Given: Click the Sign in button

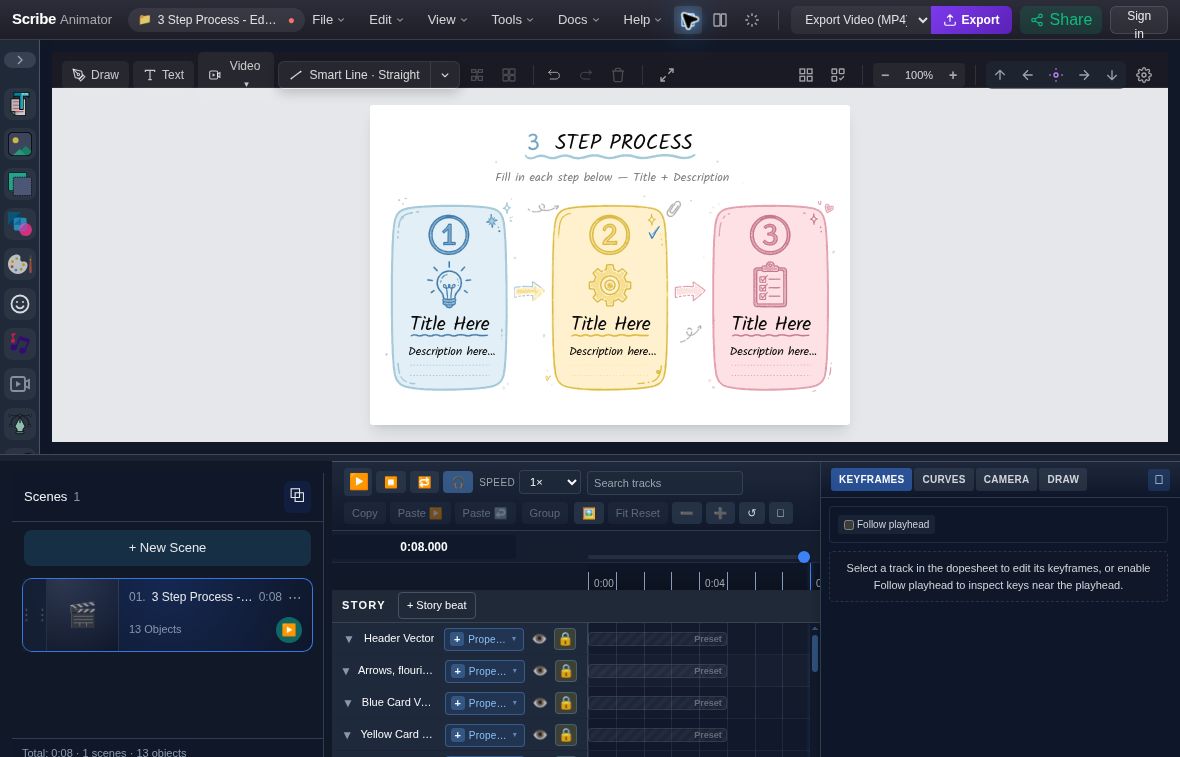Looking at the screenshot, I should click(1139, 20).
